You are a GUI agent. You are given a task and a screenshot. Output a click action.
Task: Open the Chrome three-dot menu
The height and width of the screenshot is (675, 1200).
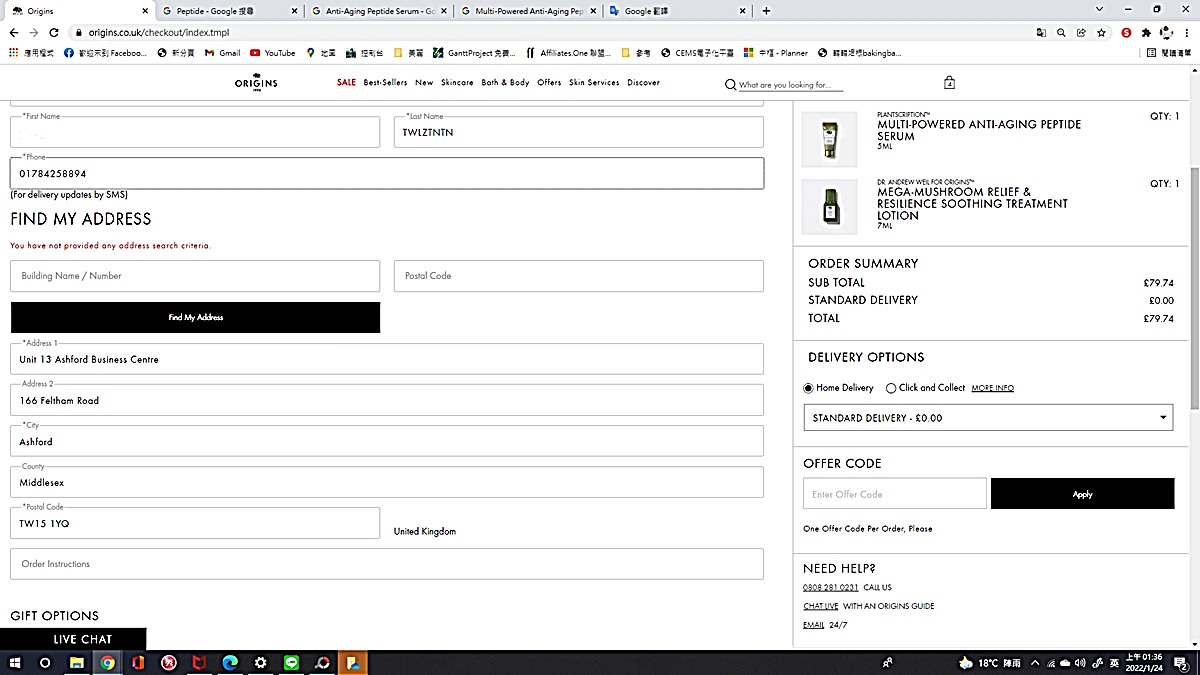point(1188,32)
